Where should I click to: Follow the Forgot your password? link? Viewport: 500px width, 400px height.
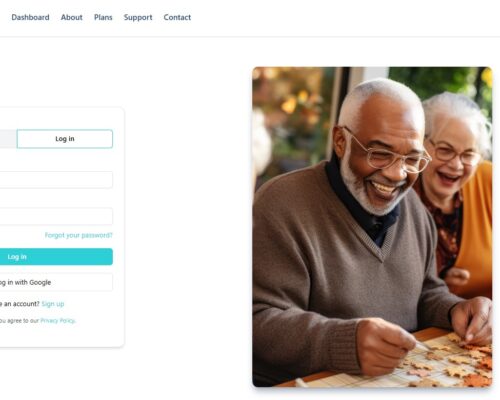point(79,235)
